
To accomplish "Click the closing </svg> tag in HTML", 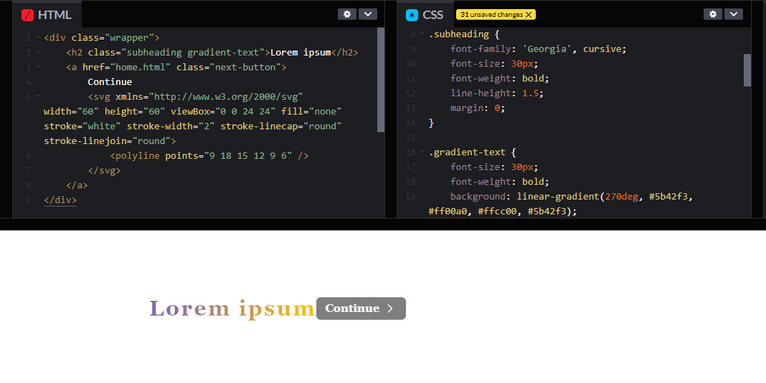I will coord(104,170).
